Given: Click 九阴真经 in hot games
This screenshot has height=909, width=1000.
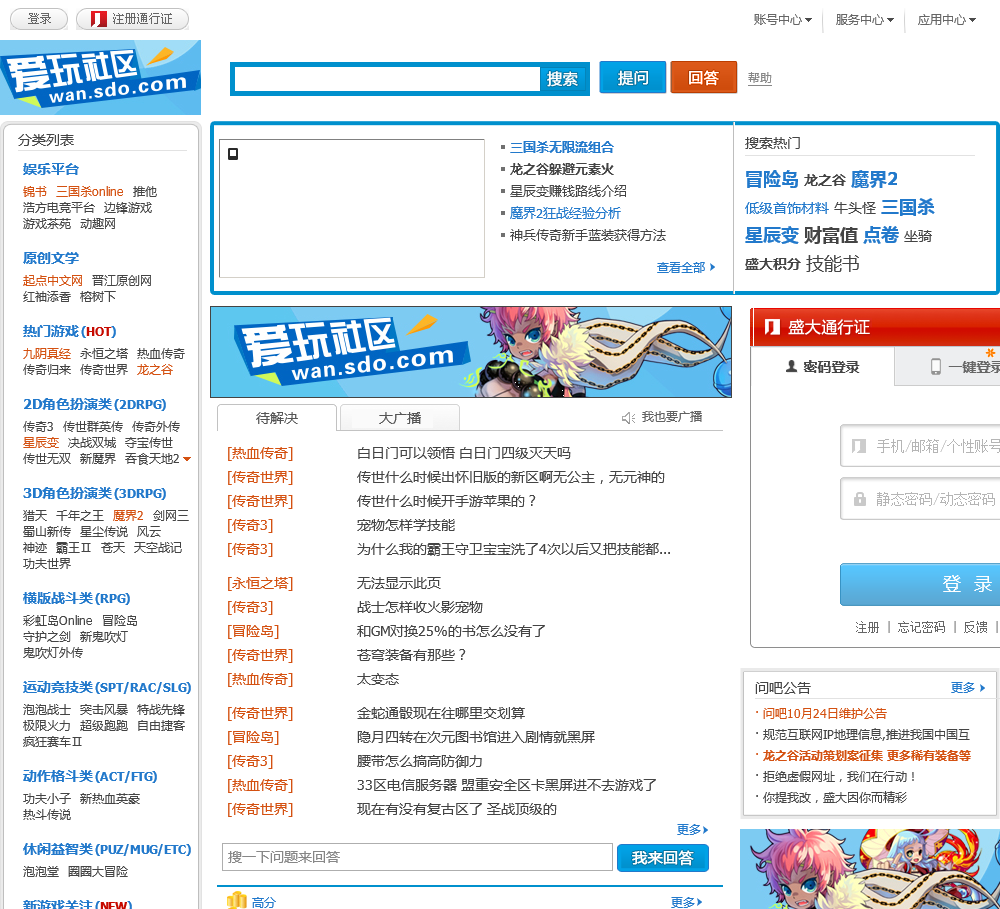Looking at the screenshot, I should click(x=47, y=353).
